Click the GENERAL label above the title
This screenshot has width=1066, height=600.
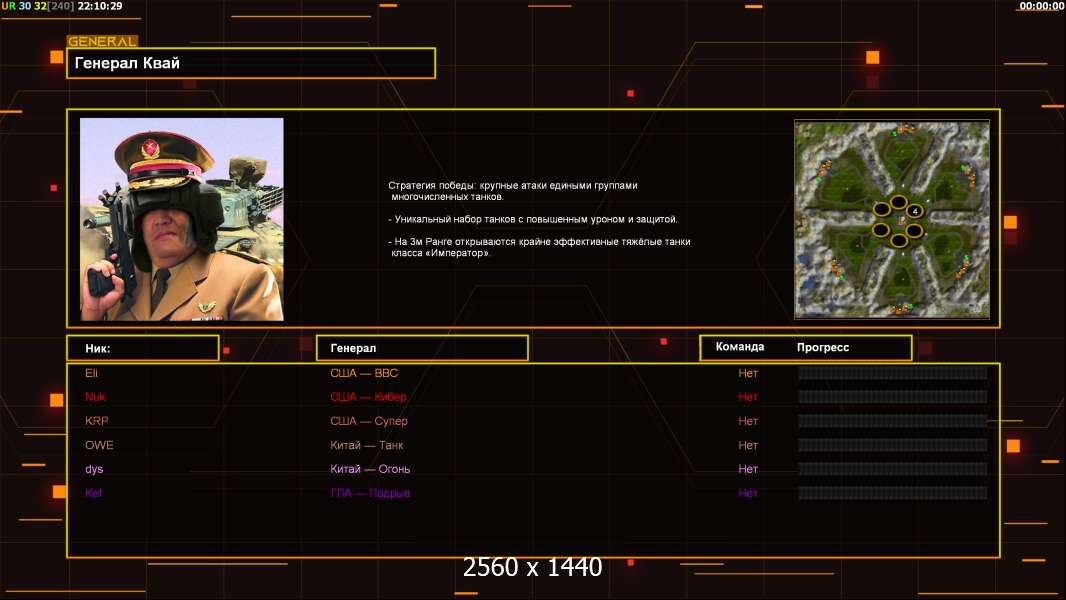[x=102, y=42]
